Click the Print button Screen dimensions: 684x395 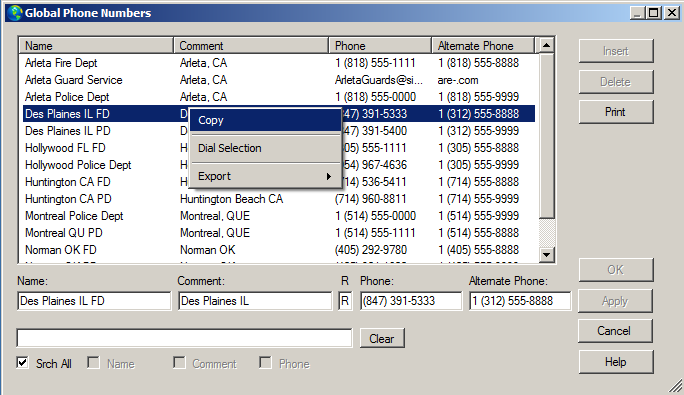[616, 112]
